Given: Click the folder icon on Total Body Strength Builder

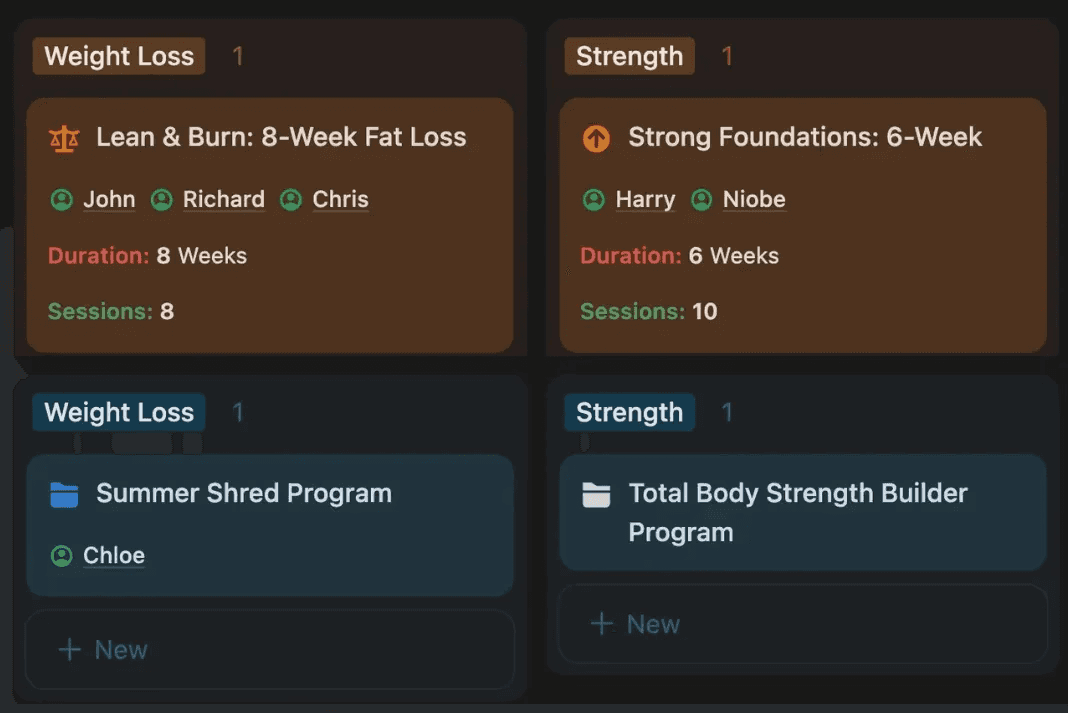Looking at the screenshot, I should 596,493.
